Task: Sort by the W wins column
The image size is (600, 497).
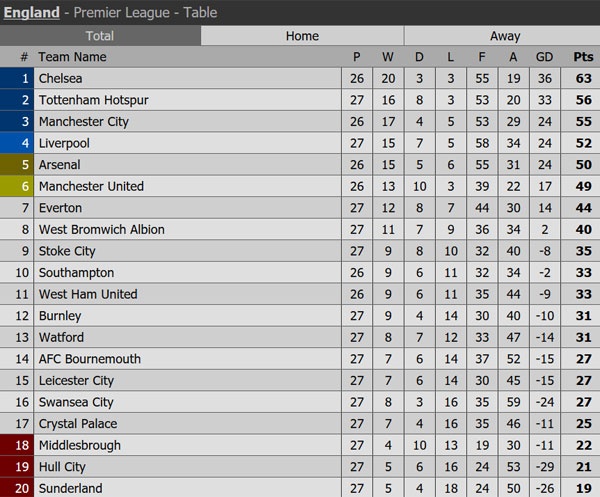Action: 388,57
